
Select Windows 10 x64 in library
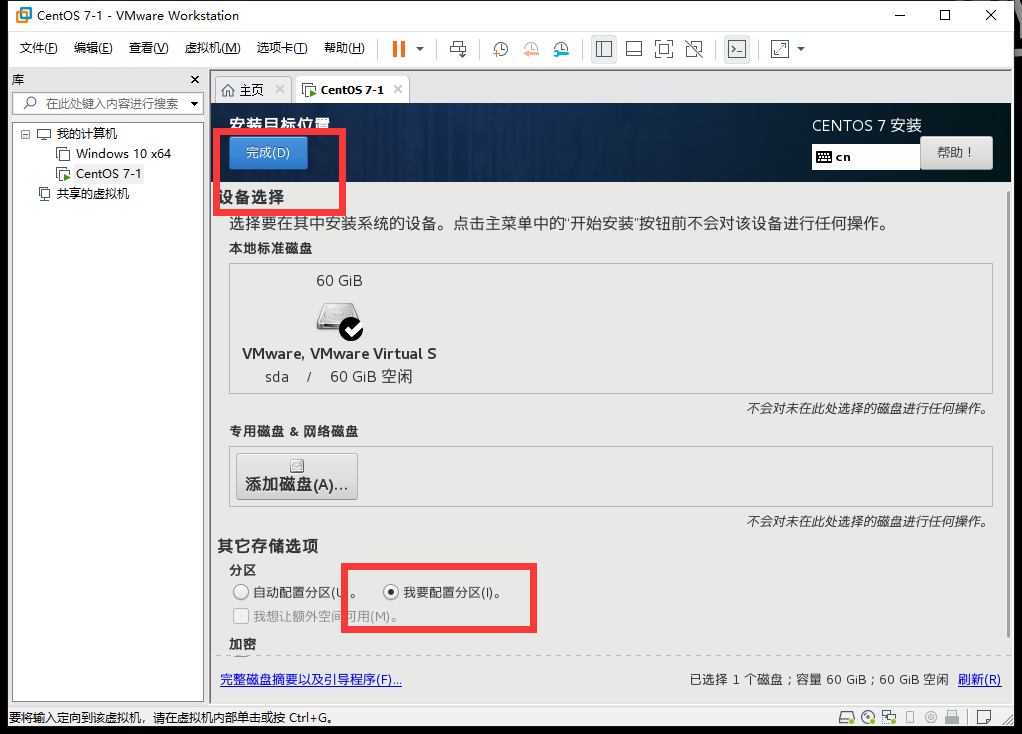click(123, 154)
